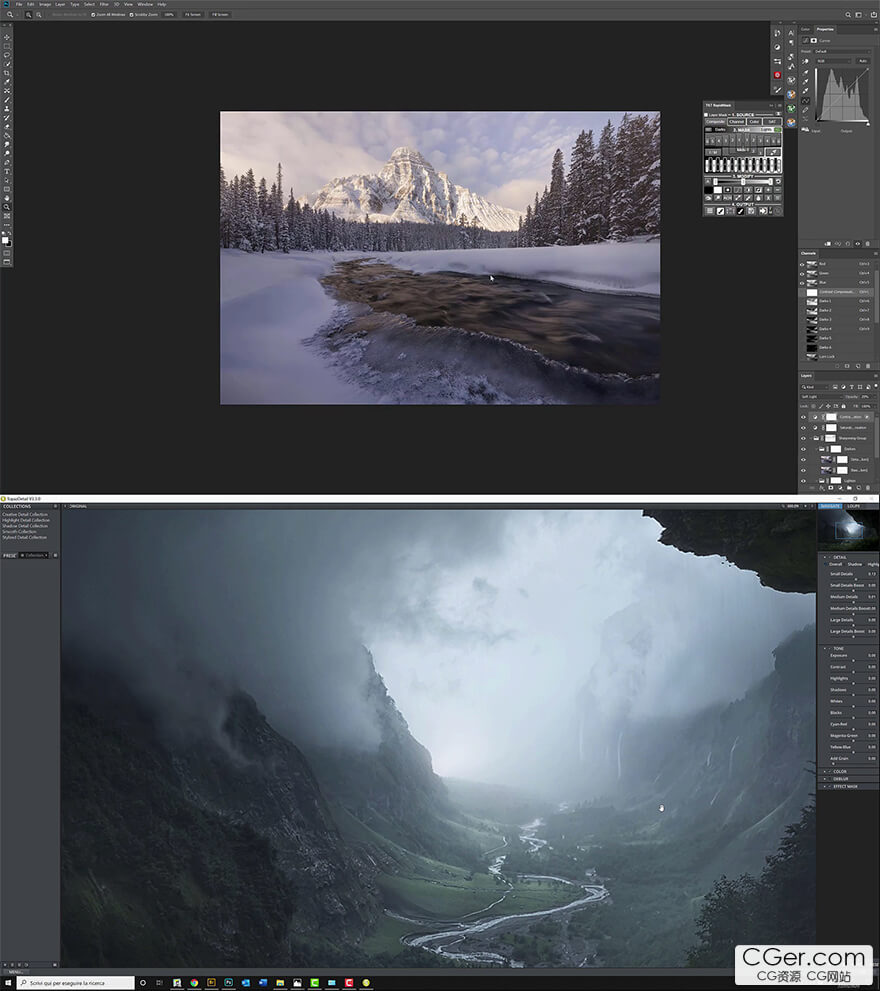This screenshot has height=991, width=880.
Task: Select the Move tool in Photoshop toolbar
Action: click(x=7, y=37)
